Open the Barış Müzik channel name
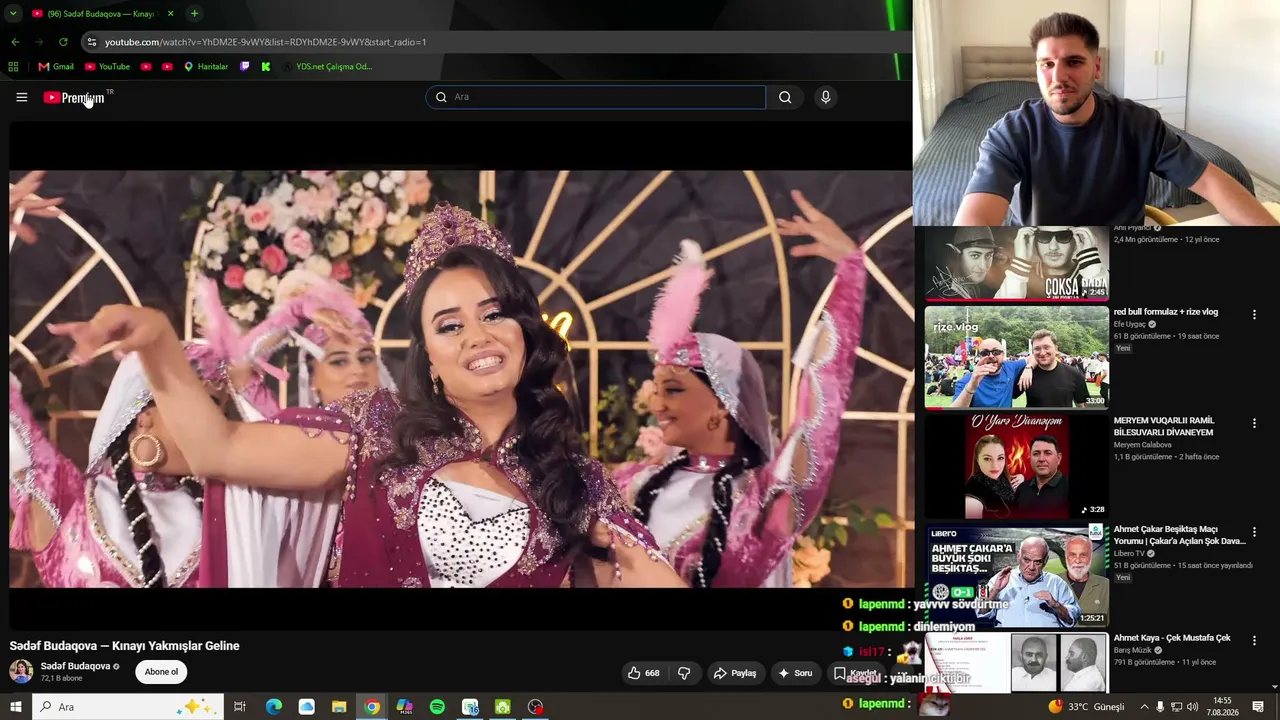 coord(1134,650)
